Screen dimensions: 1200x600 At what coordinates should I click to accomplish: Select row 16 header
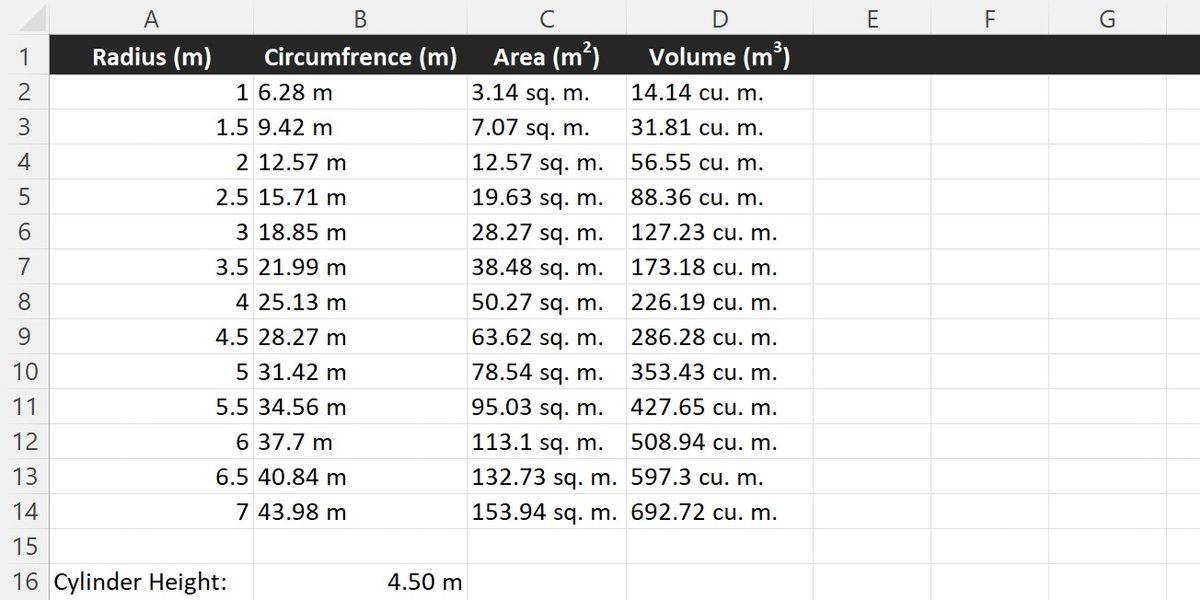[x=24, y=581]
